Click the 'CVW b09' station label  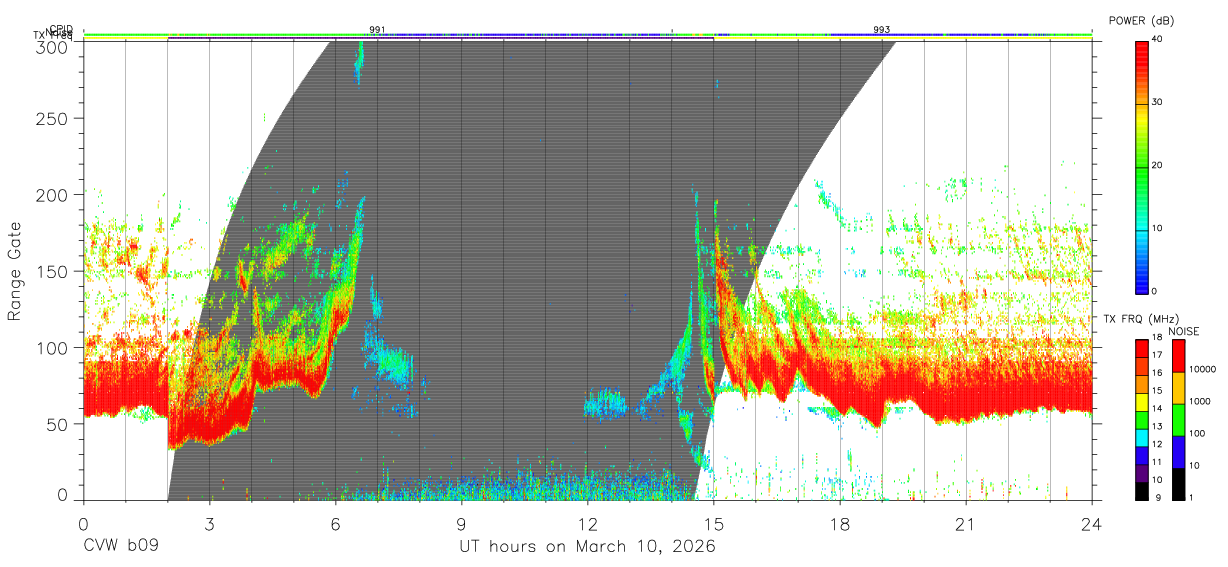coord(121,547)
